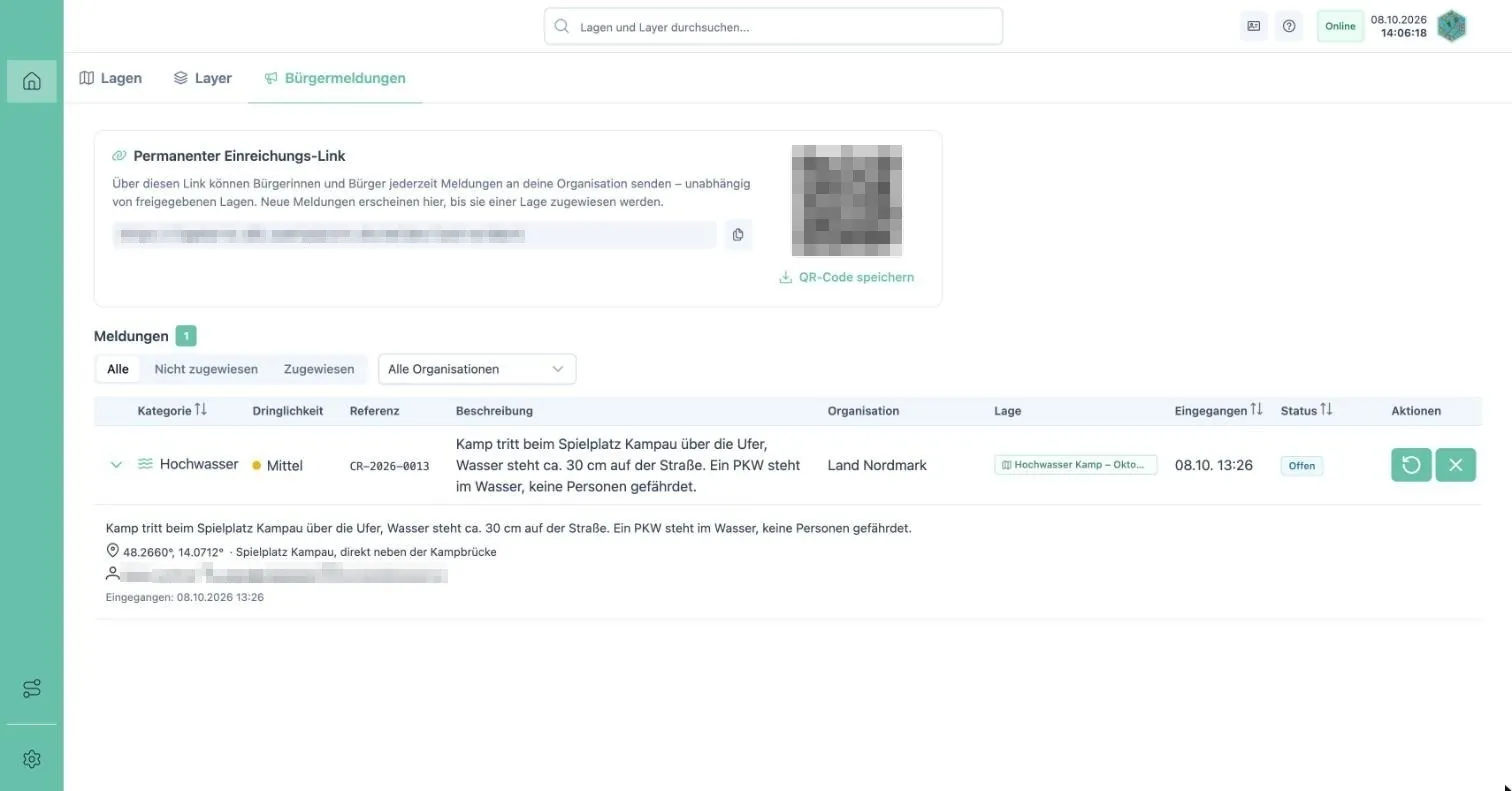Image resolution: width=1512 pixels, height=791 pixels.
Task: Click the ID card icon in header
Action: coord(1253,26)
